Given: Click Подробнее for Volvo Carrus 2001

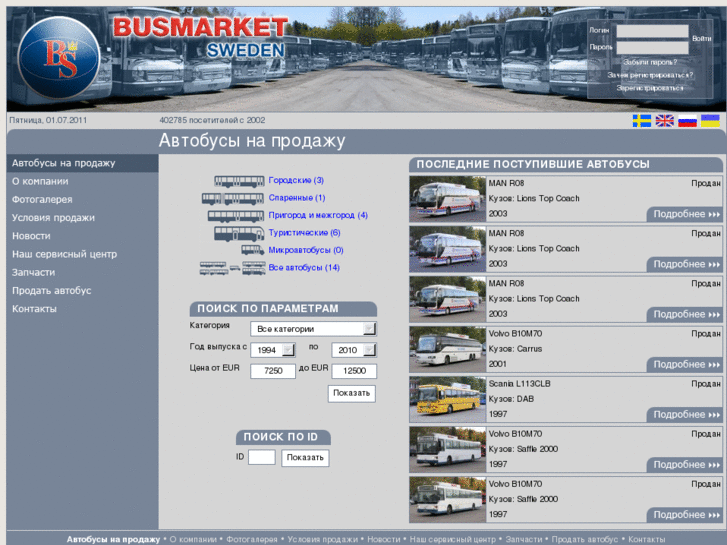Looking at the screenshot, I should (685, 365).
